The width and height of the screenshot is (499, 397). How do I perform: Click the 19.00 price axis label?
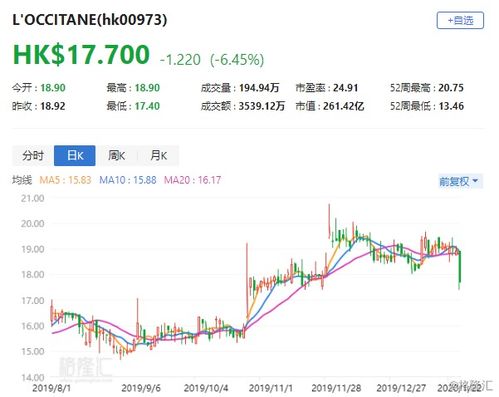coord(32,250)
